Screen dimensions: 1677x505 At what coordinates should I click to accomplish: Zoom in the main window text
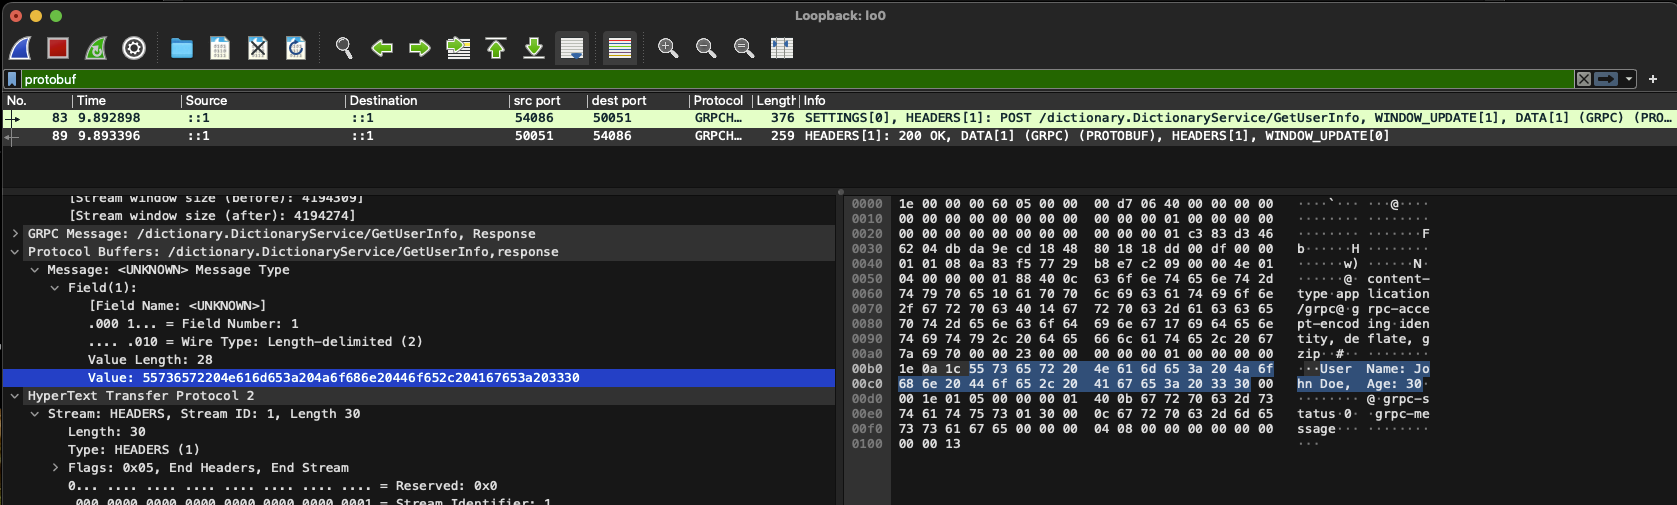tap(668, 48)
